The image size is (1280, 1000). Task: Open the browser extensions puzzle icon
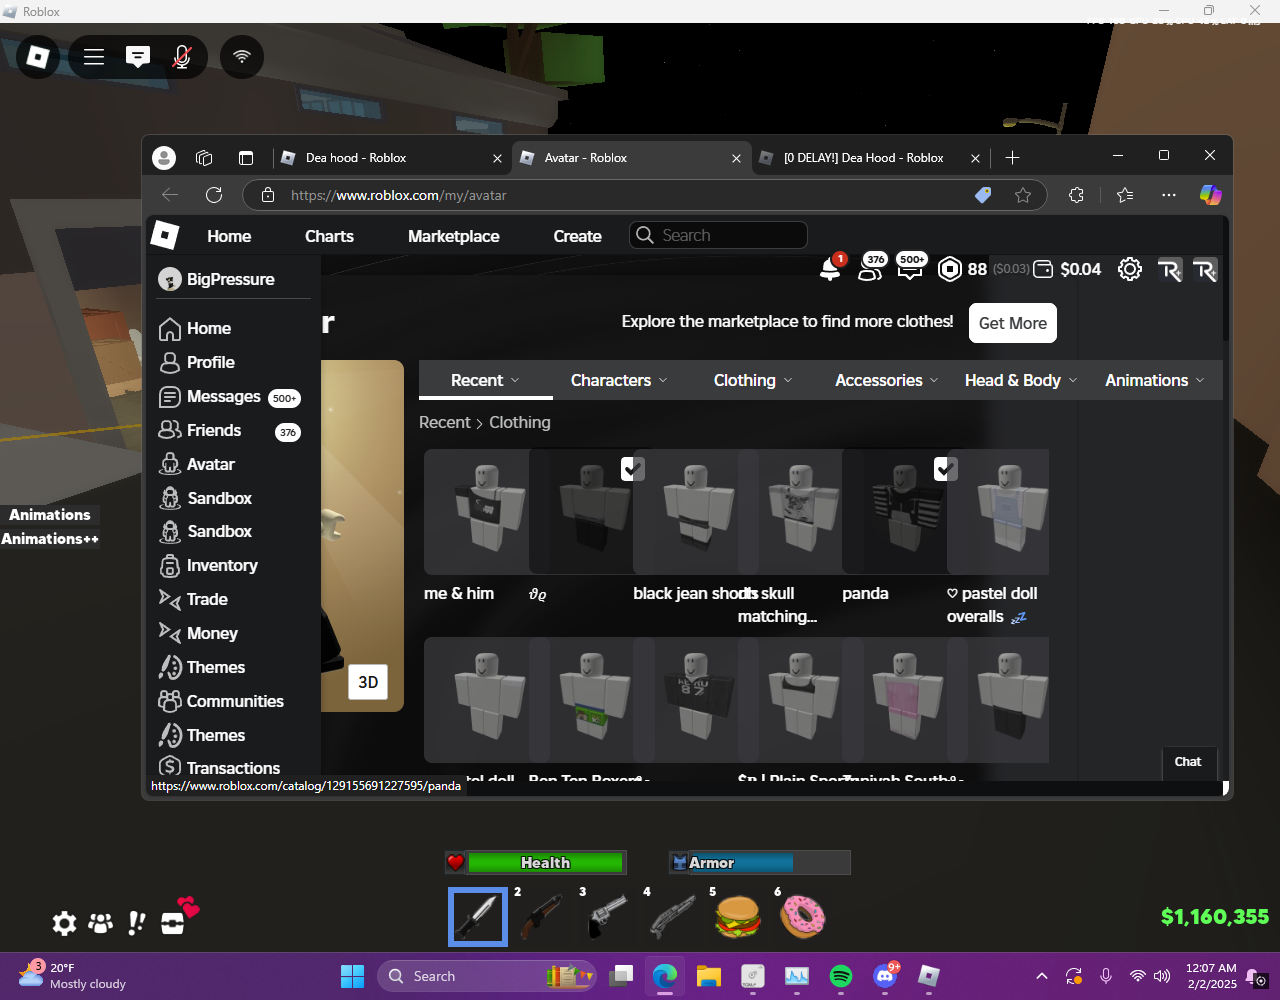point(1076,195)
